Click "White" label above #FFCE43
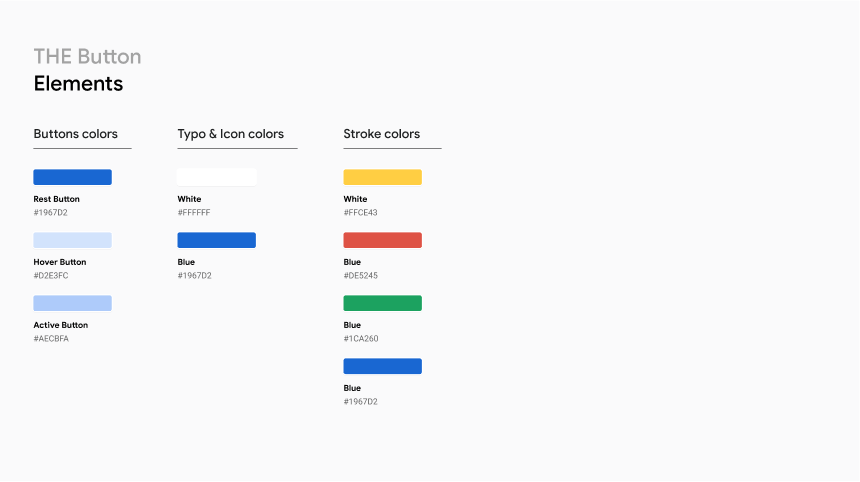This screenshot has width=860, height=482. (355, 199)
